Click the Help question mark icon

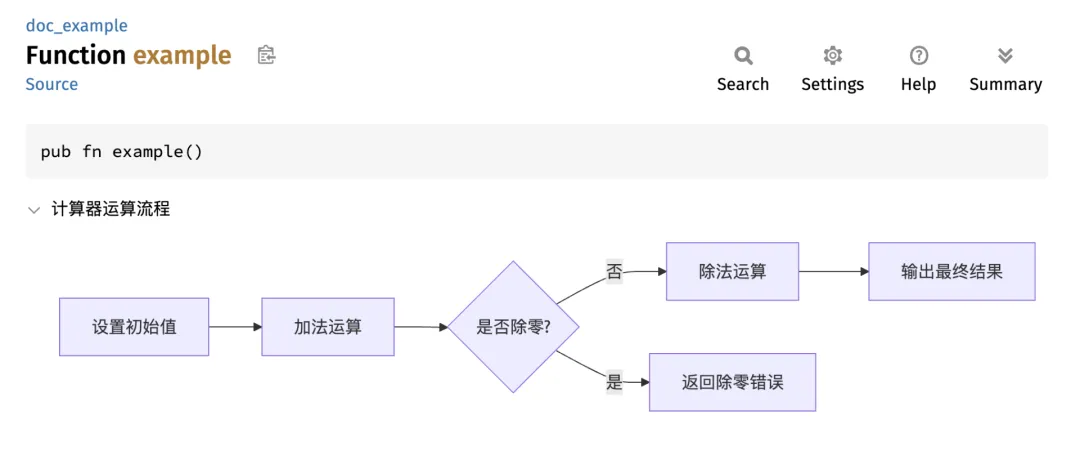pos(918,56)
